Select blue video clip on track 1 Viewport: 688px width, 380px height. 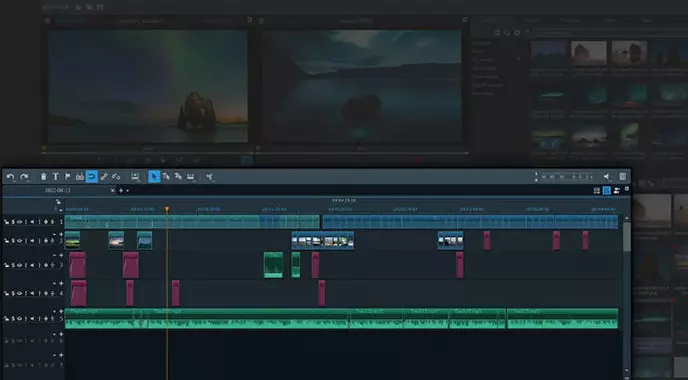pyautogui.click(x=470, y=222)
